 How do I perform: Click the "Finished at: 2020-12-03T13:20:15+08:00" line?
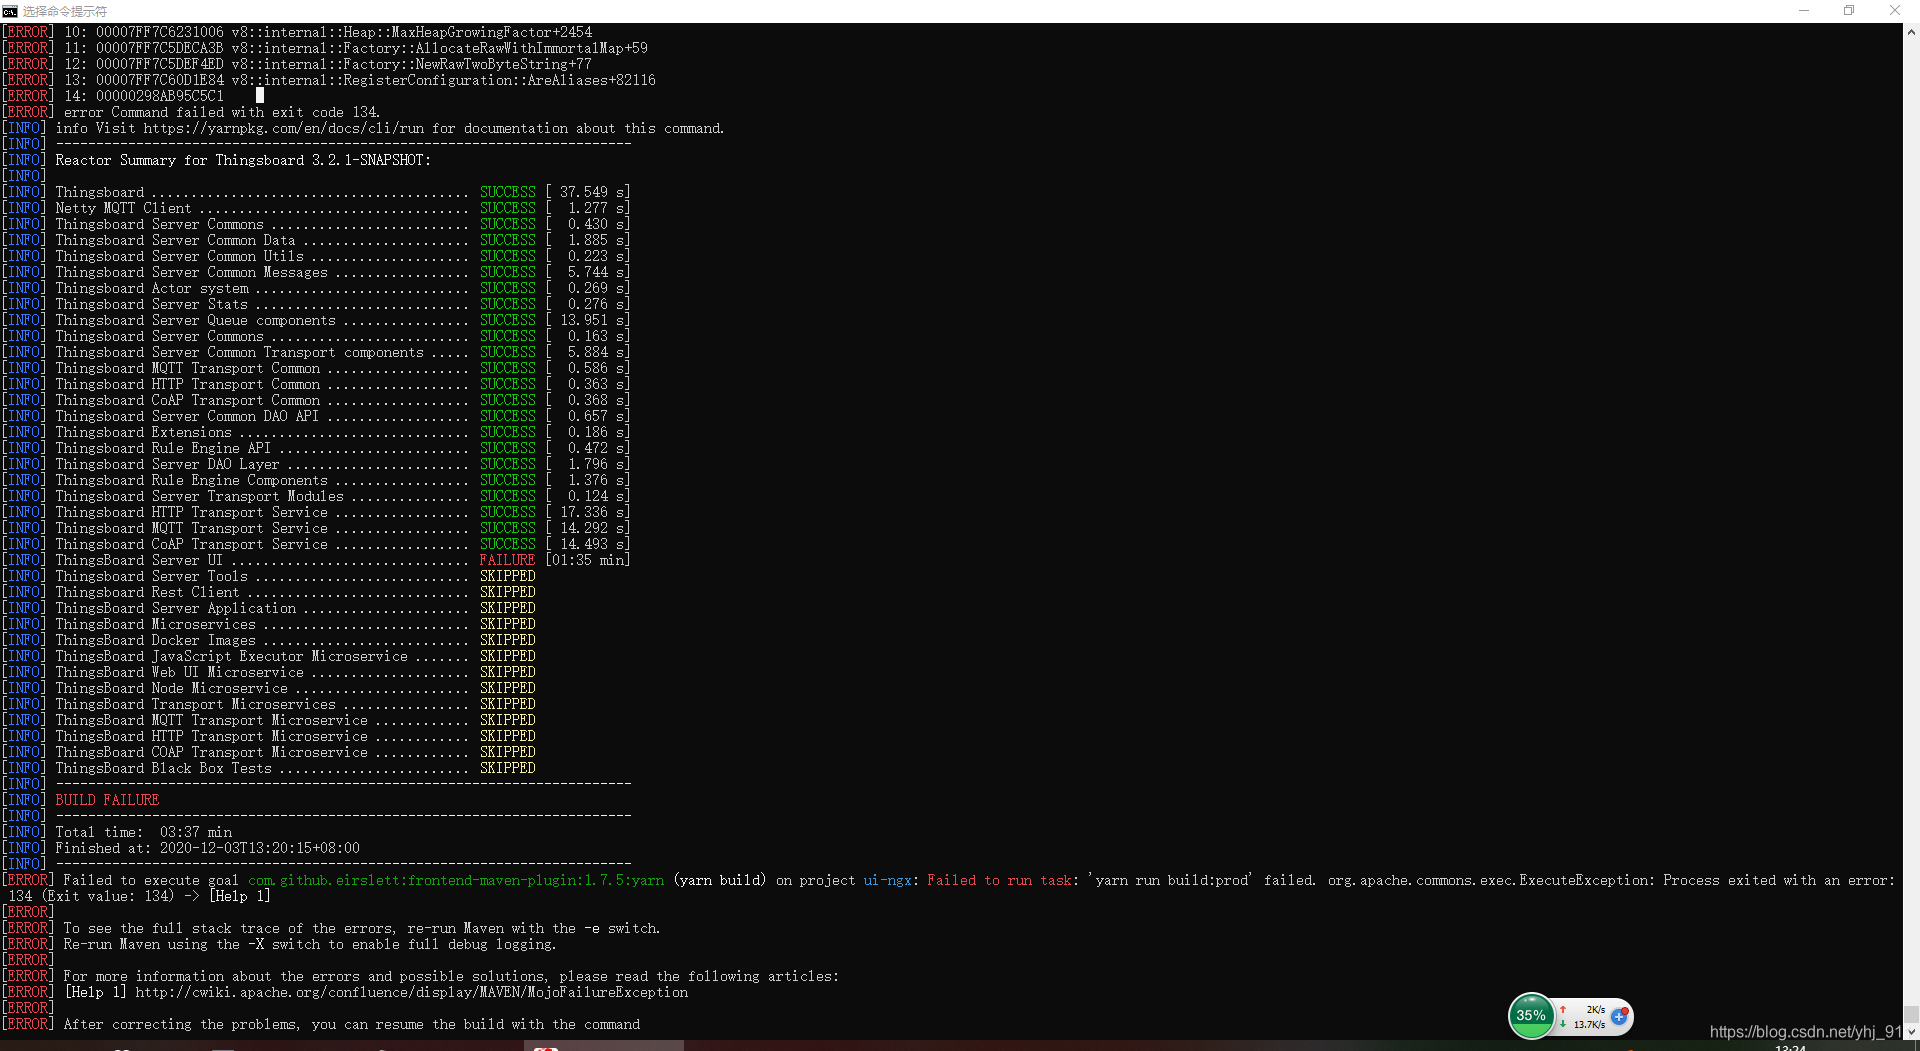pyautogui.click(x=207, y=848)
